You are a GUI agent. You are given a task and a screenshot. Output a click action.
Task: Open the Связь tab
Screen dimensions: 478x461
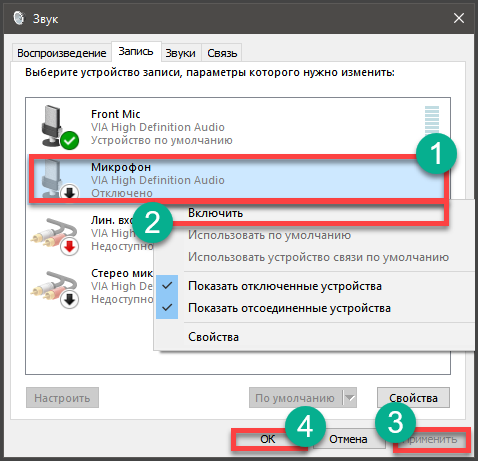(222, 53)
